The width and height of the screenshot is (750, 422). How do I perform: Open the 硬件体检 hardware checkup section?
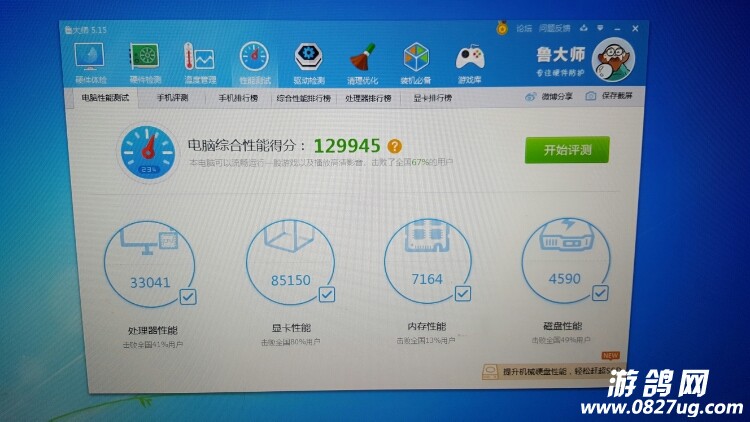[90, 63]
